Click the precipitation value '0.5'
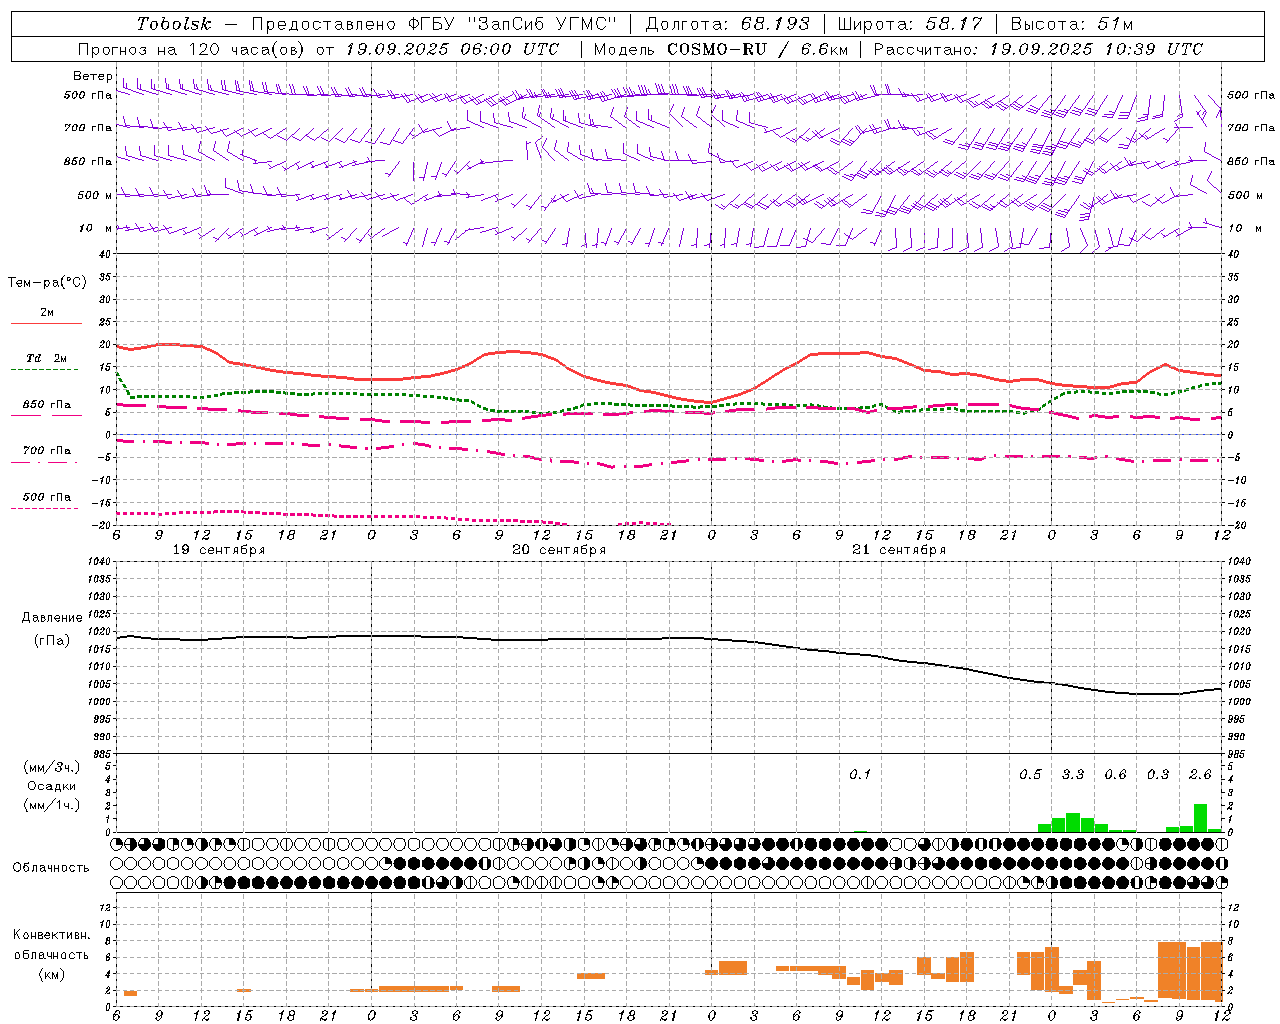Image resolution: width=1280 pixels, height=1024 pixels. pyautogui.click(x=1030, y=774)
